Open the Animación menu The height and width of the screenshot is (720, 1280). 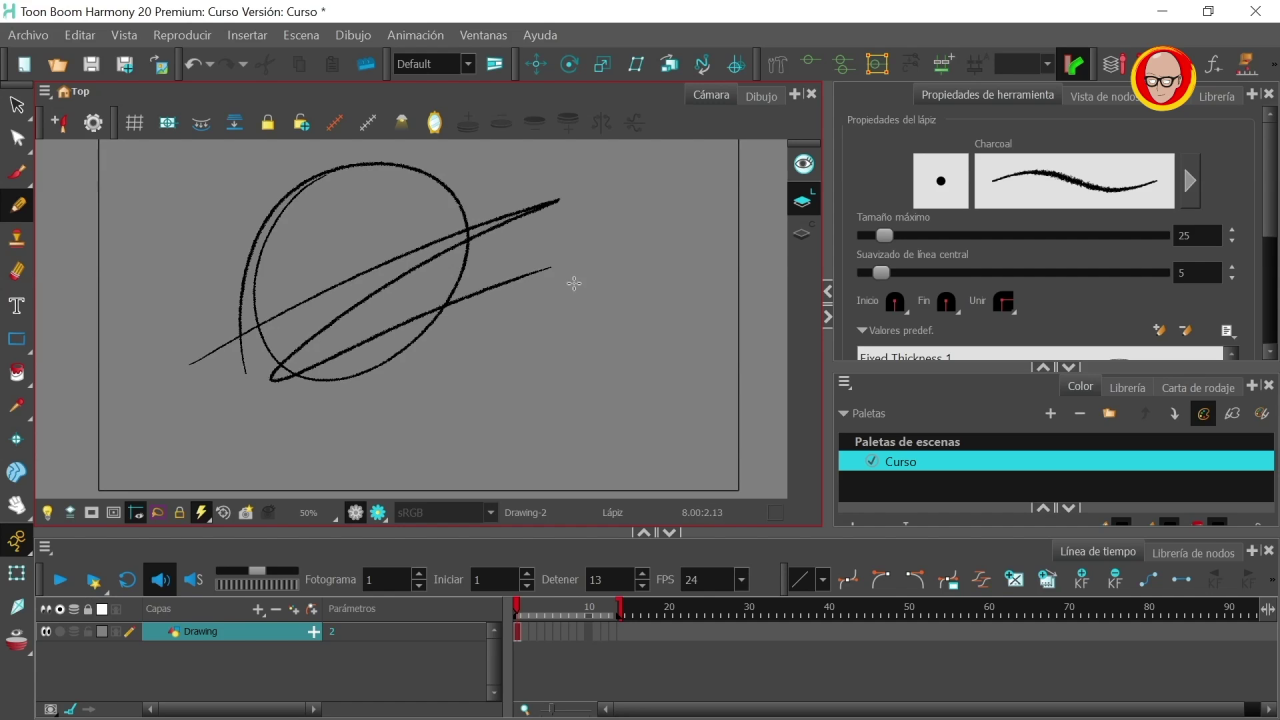[x=415, y=35]
